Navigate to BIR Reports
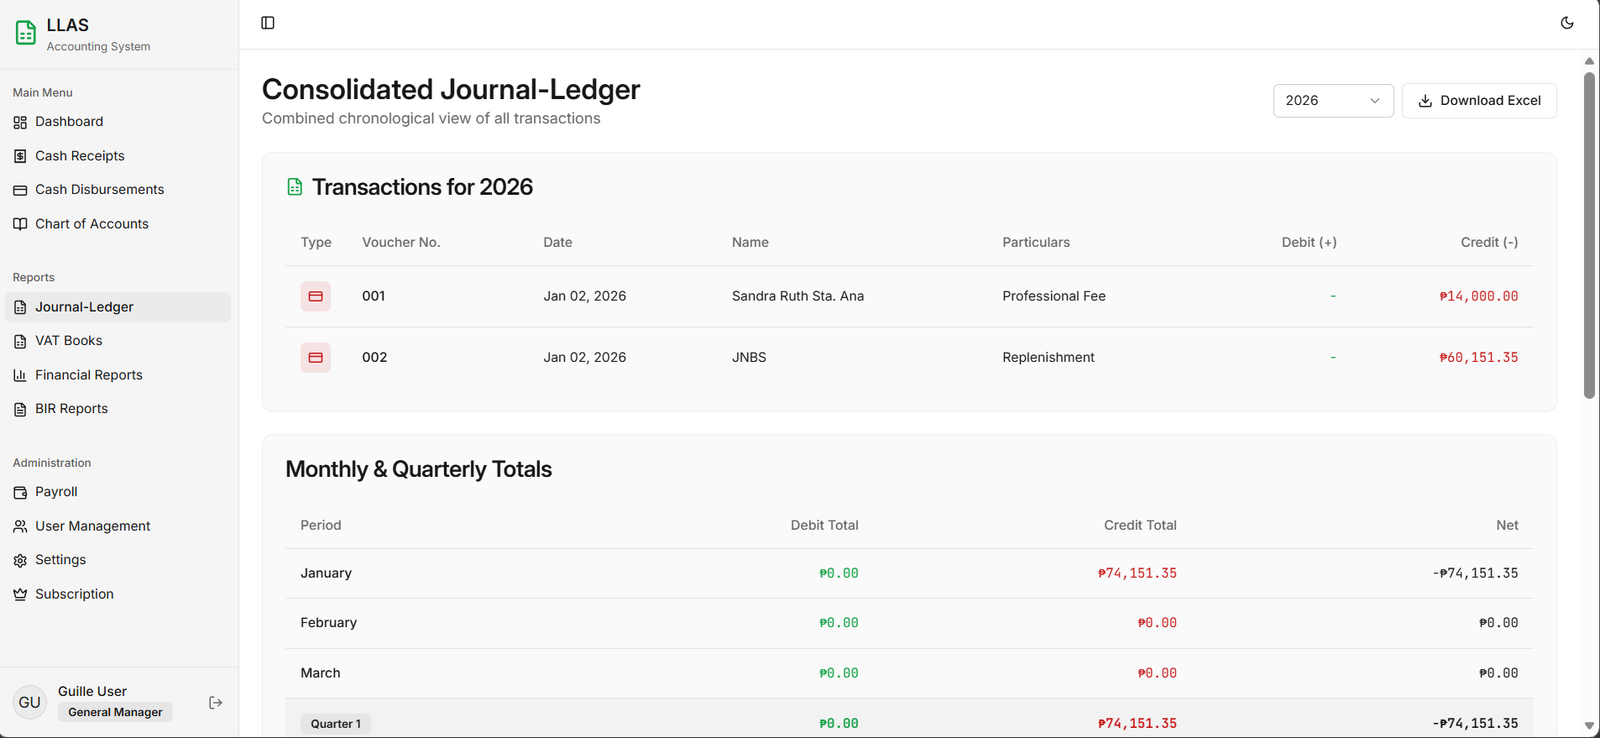The image size is (1600, 738). coord(71,409)
